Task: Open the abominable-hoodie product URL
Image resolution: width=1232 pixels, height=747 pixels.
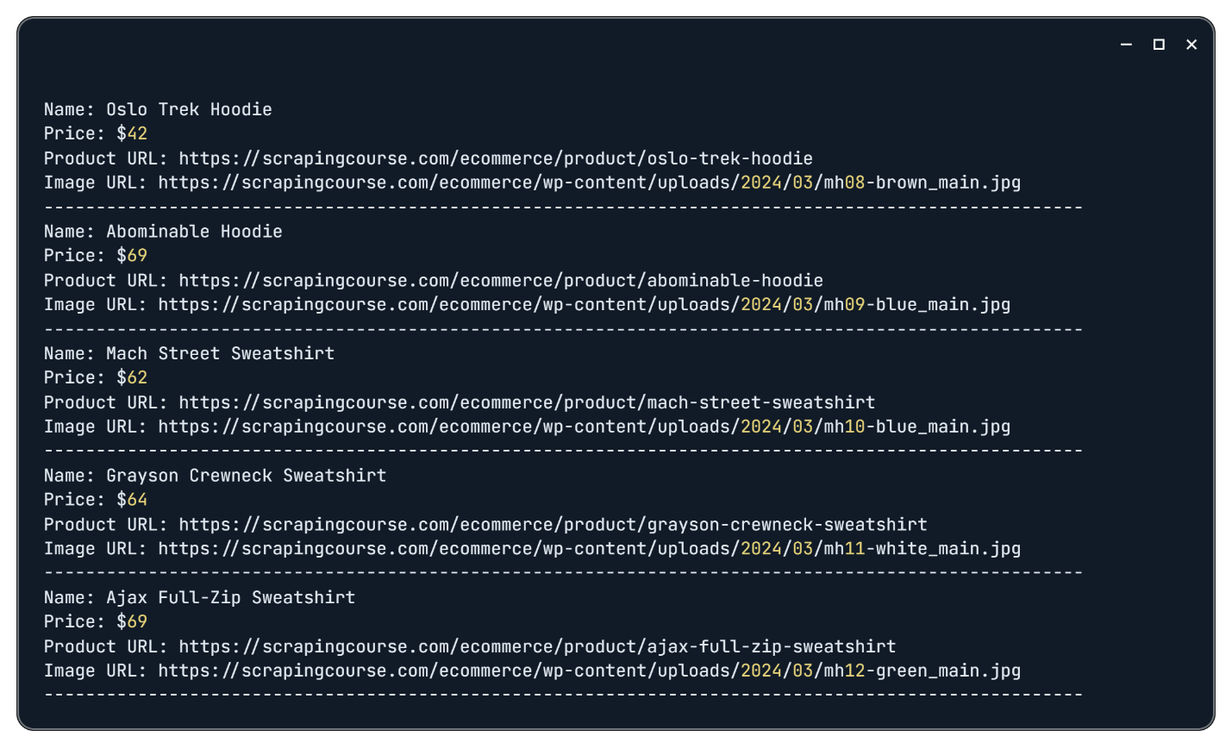Action: point(501,281)
